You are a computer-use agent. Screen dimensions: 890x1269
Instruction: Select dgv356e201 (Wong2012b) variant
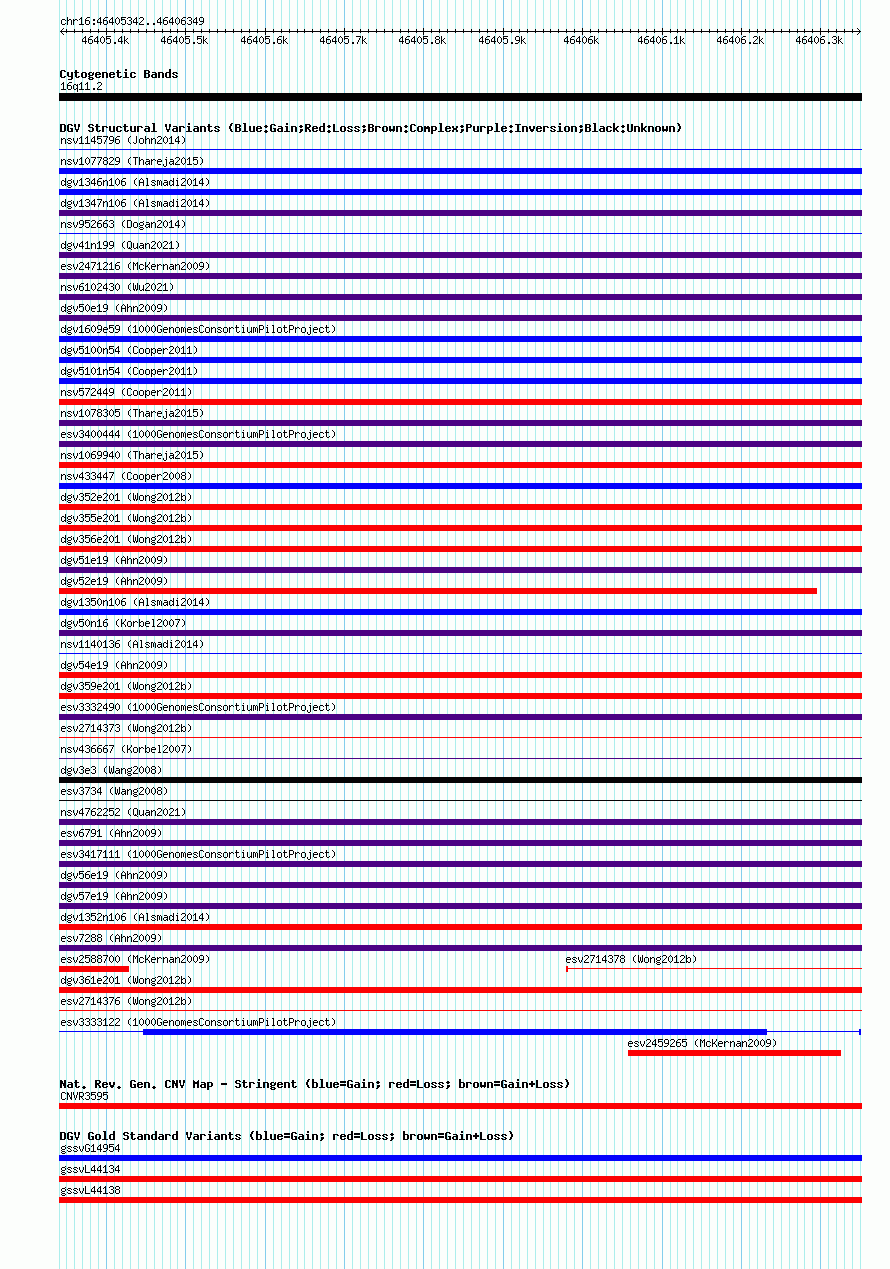coord(126,539)
